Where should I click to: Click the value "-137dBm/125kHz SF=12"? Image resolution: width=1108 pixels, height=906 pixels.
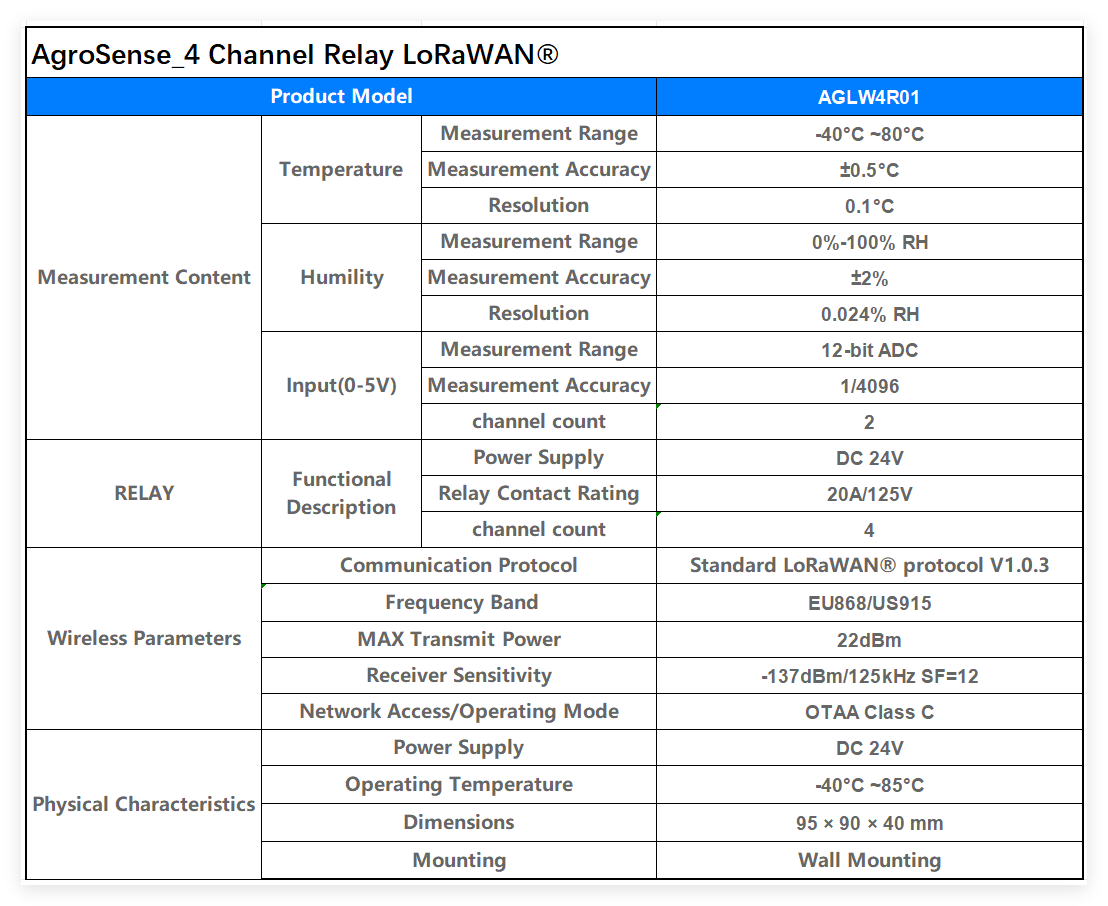tap(869, 676)
